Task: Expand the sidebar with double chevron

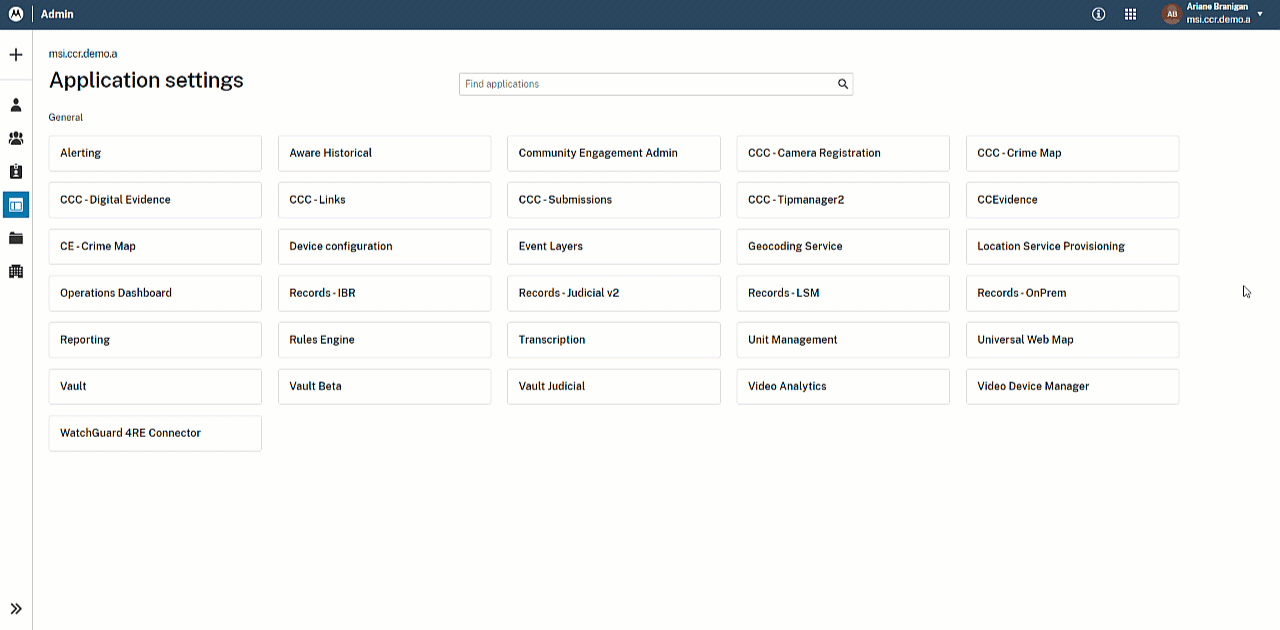Action: click(x=16, y=609)
